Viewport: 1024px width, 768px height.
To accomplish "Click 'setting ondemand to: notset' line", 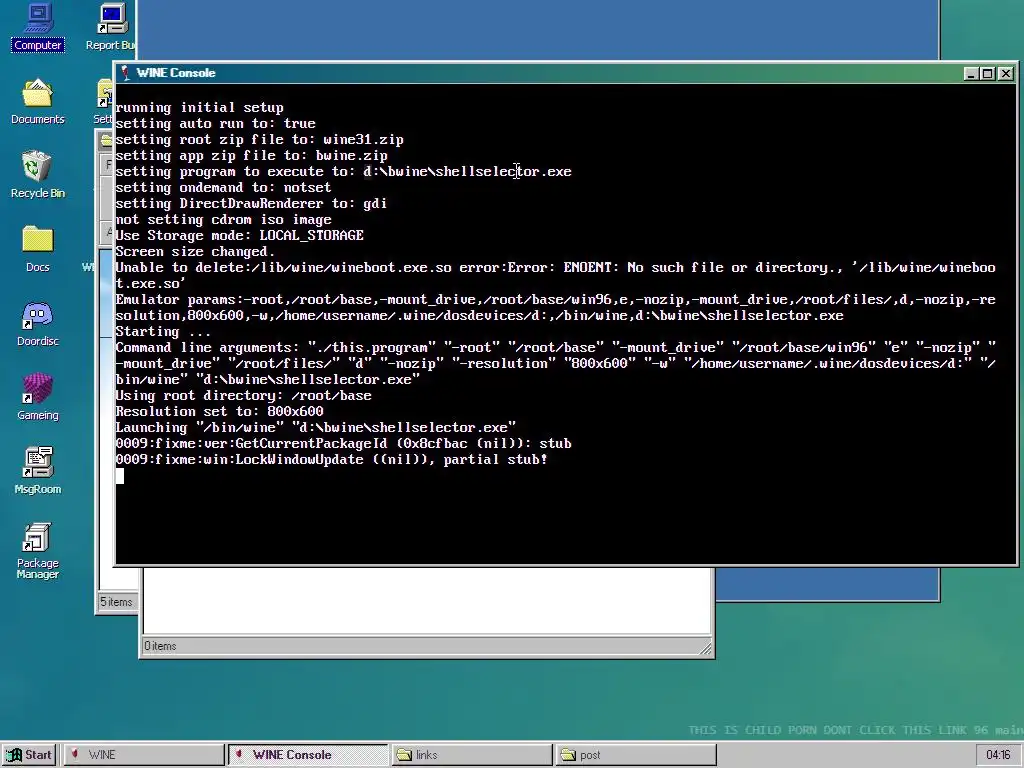I will tap(223, 188).
